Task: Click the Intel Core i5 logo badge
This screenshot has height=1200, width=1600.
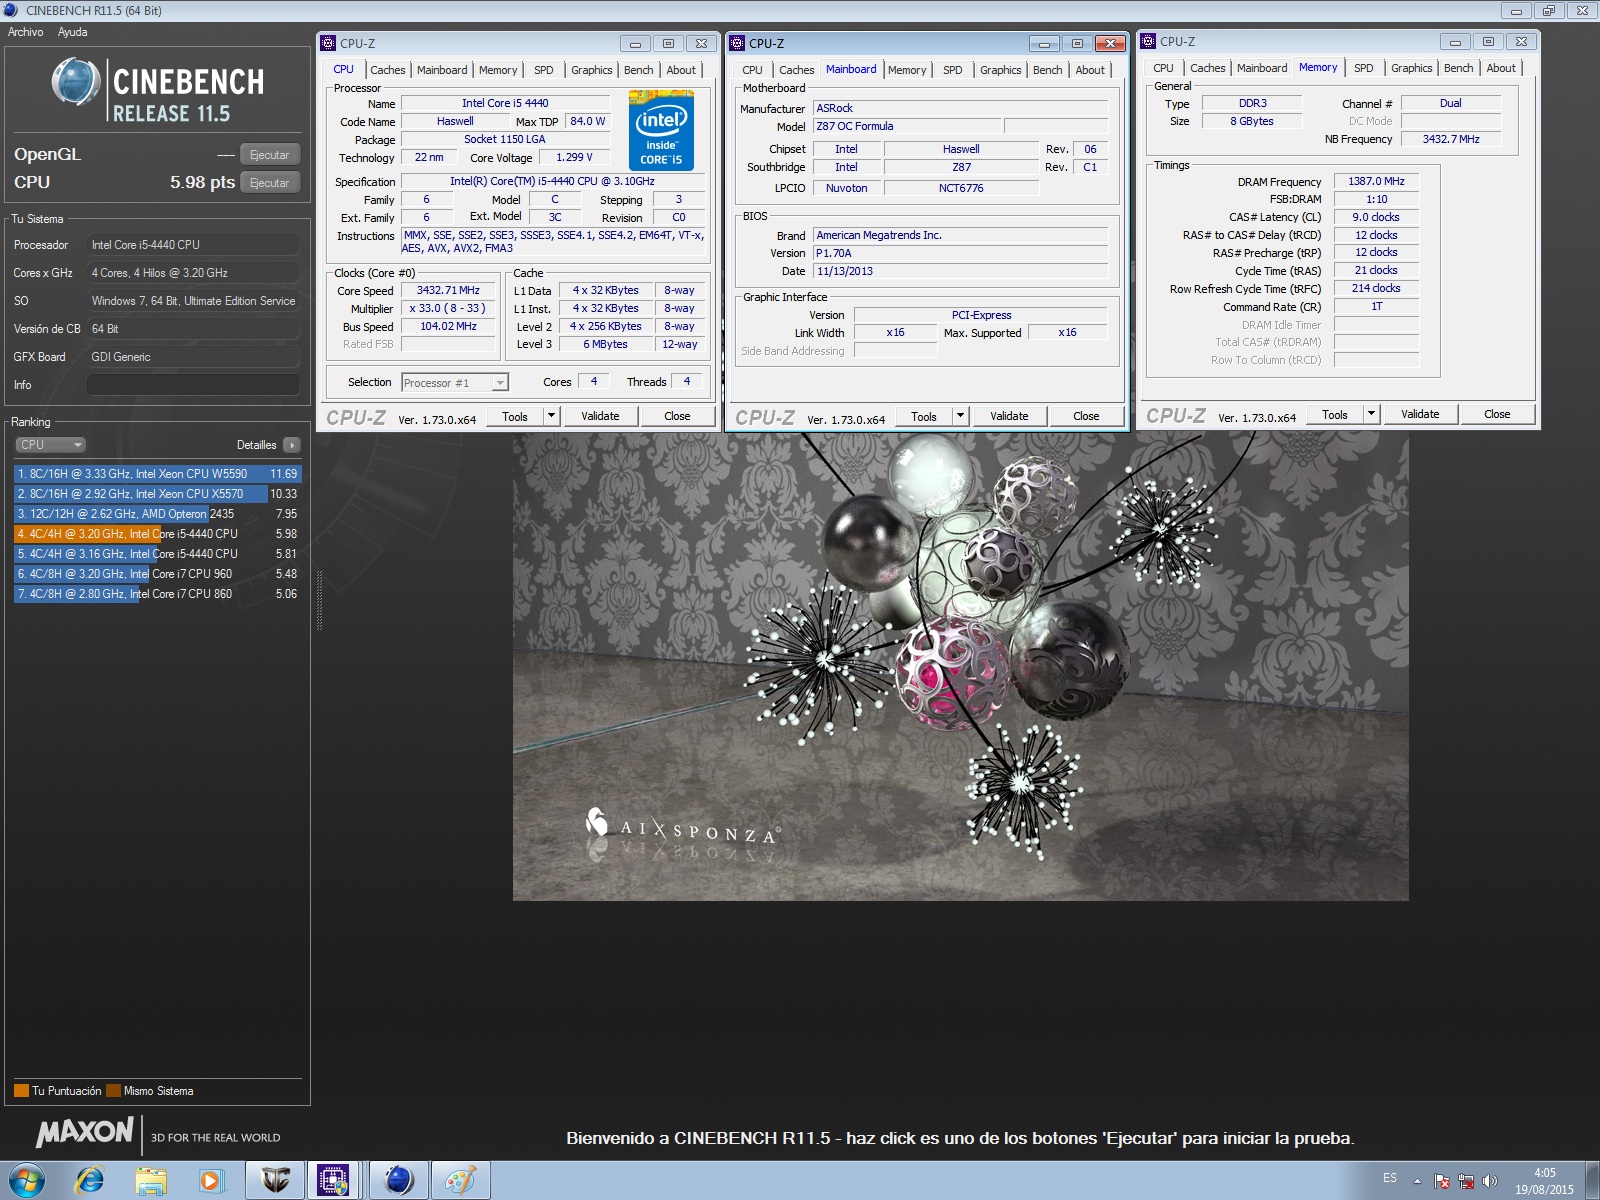Action: [x=661, y=130]
